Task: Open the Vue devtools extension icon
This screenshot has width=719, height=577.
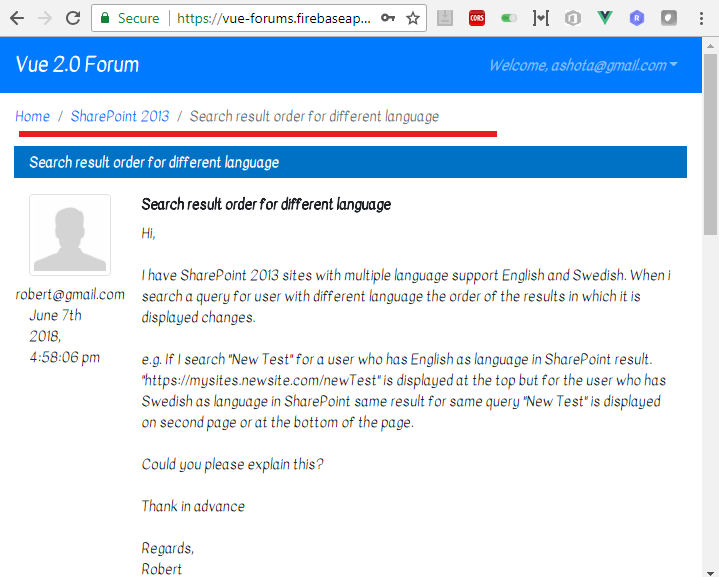Action: [x=605, y=18]
